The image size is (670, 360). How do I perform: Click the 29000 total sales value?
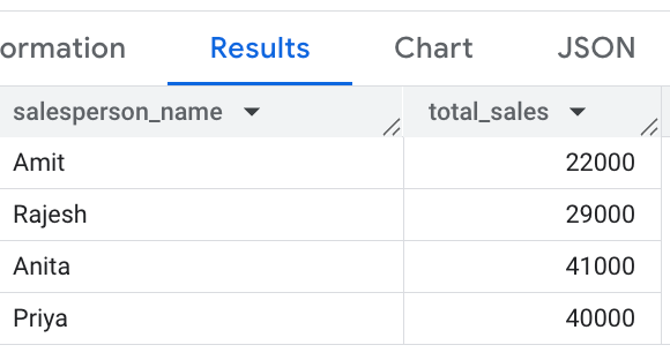click(x=600, y=214)
